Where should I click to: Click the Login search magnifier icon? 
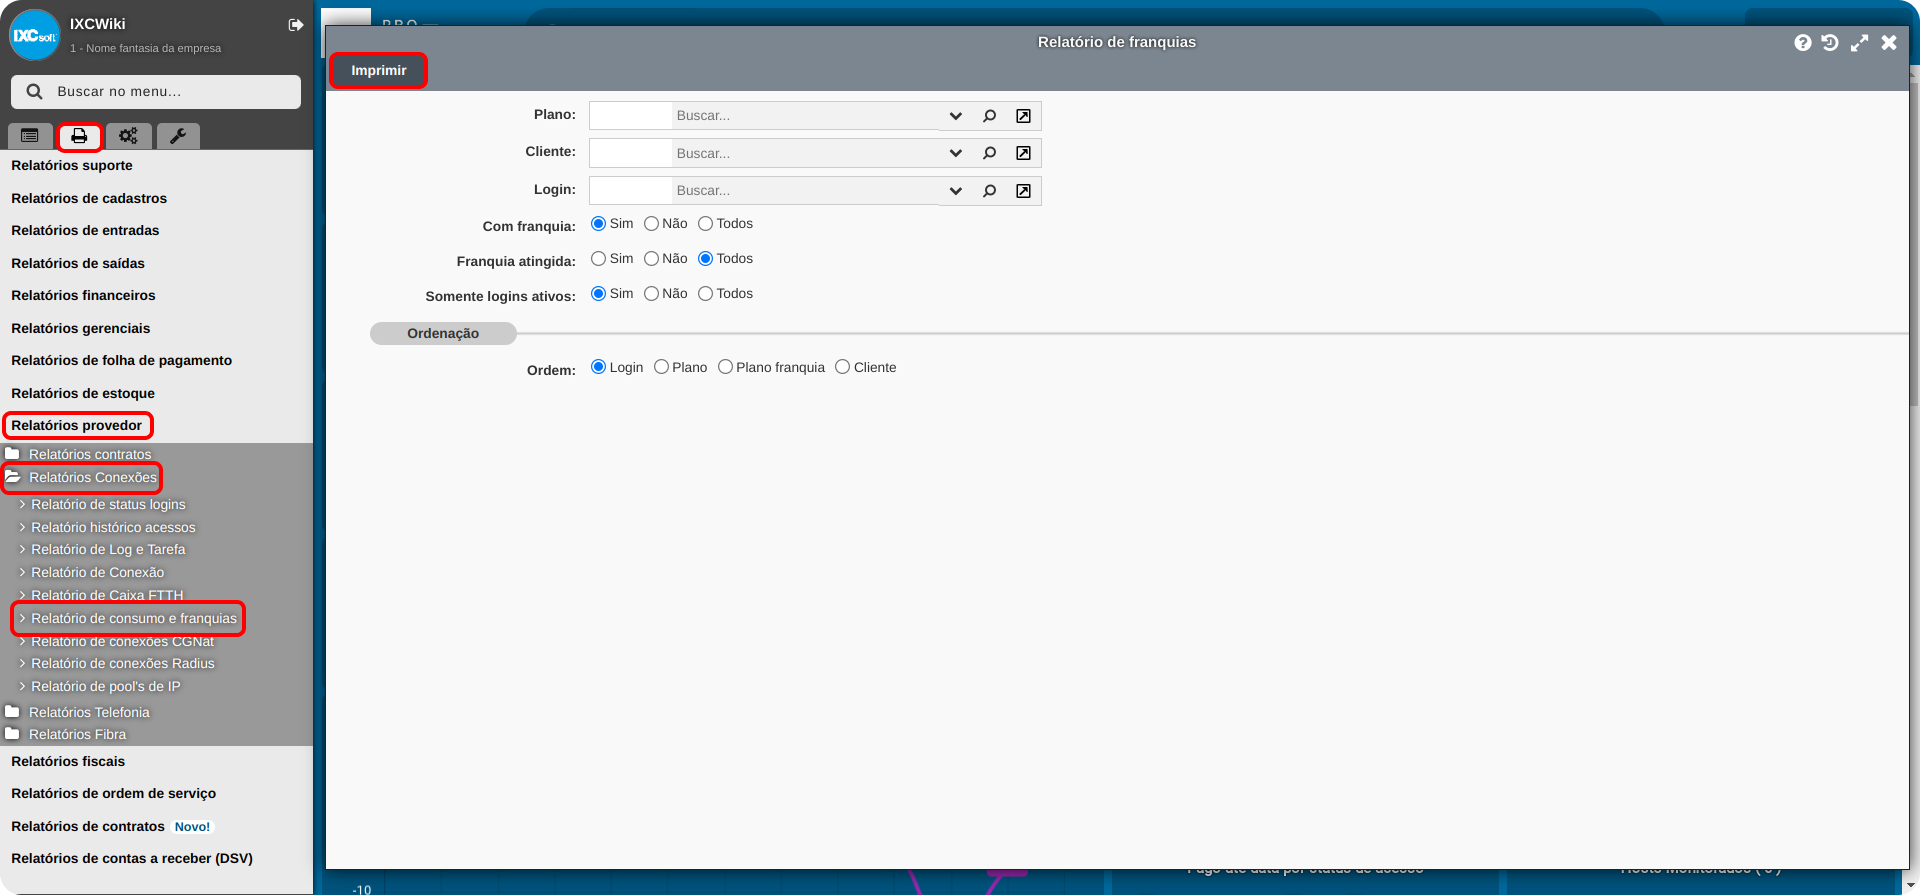(989, 191)
